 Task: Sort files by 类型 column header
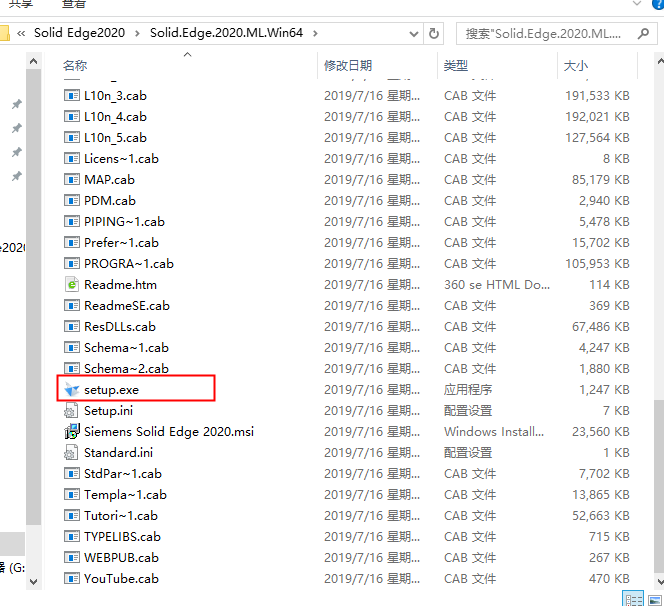pos(456,66)
